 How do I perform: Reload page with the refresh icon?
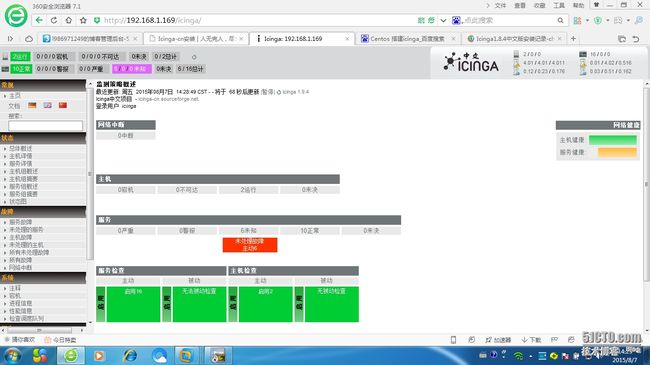(x=54, y=20)
